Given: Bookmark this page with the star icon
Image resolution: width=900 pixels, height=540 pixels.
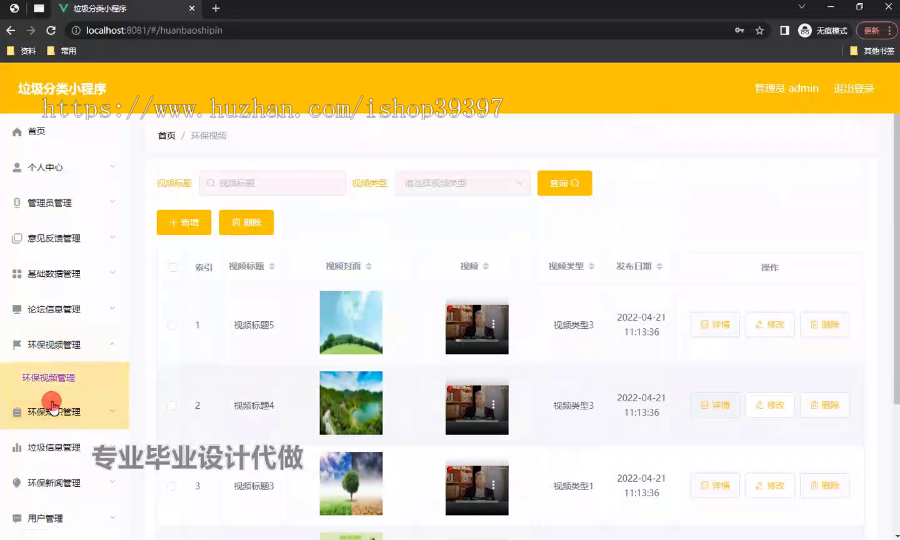Looking at the screenshot, I should point(759,30).
